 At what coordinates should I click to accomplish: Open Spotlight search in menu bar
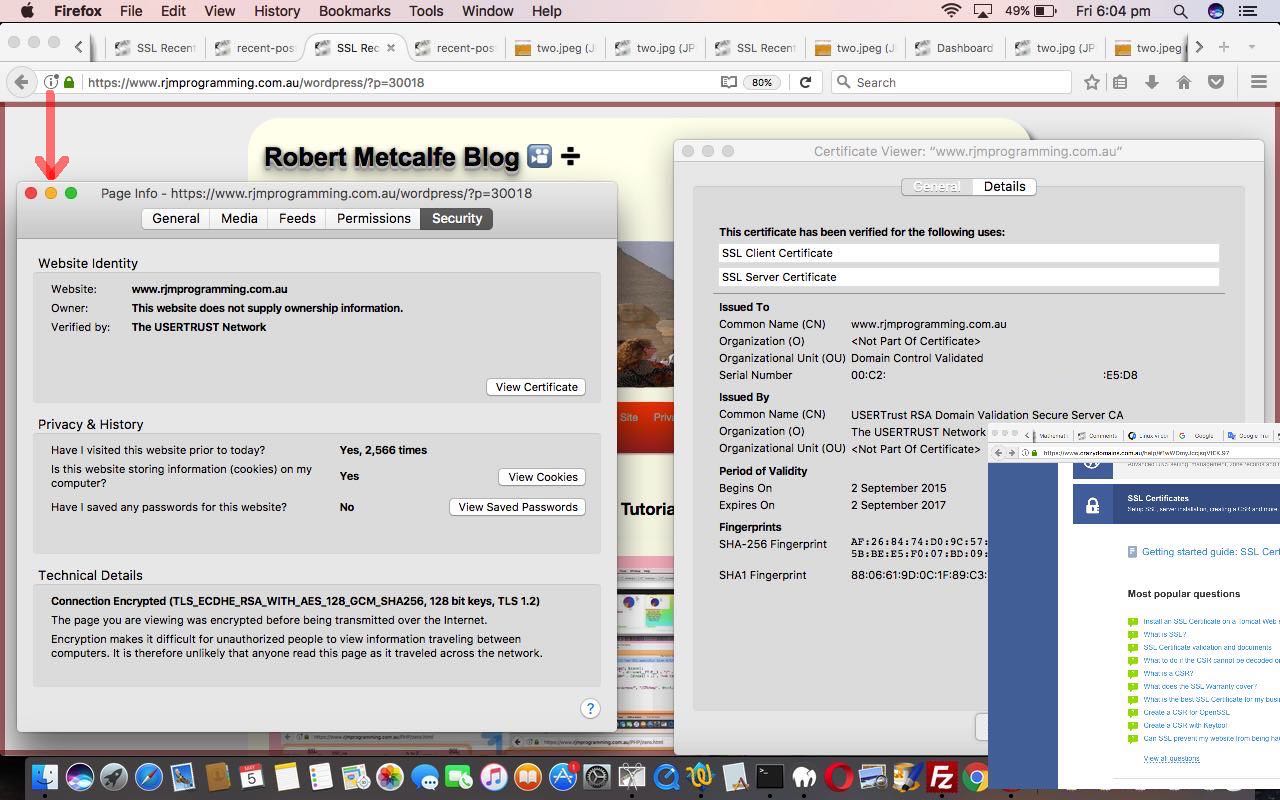coord(1180,11)
